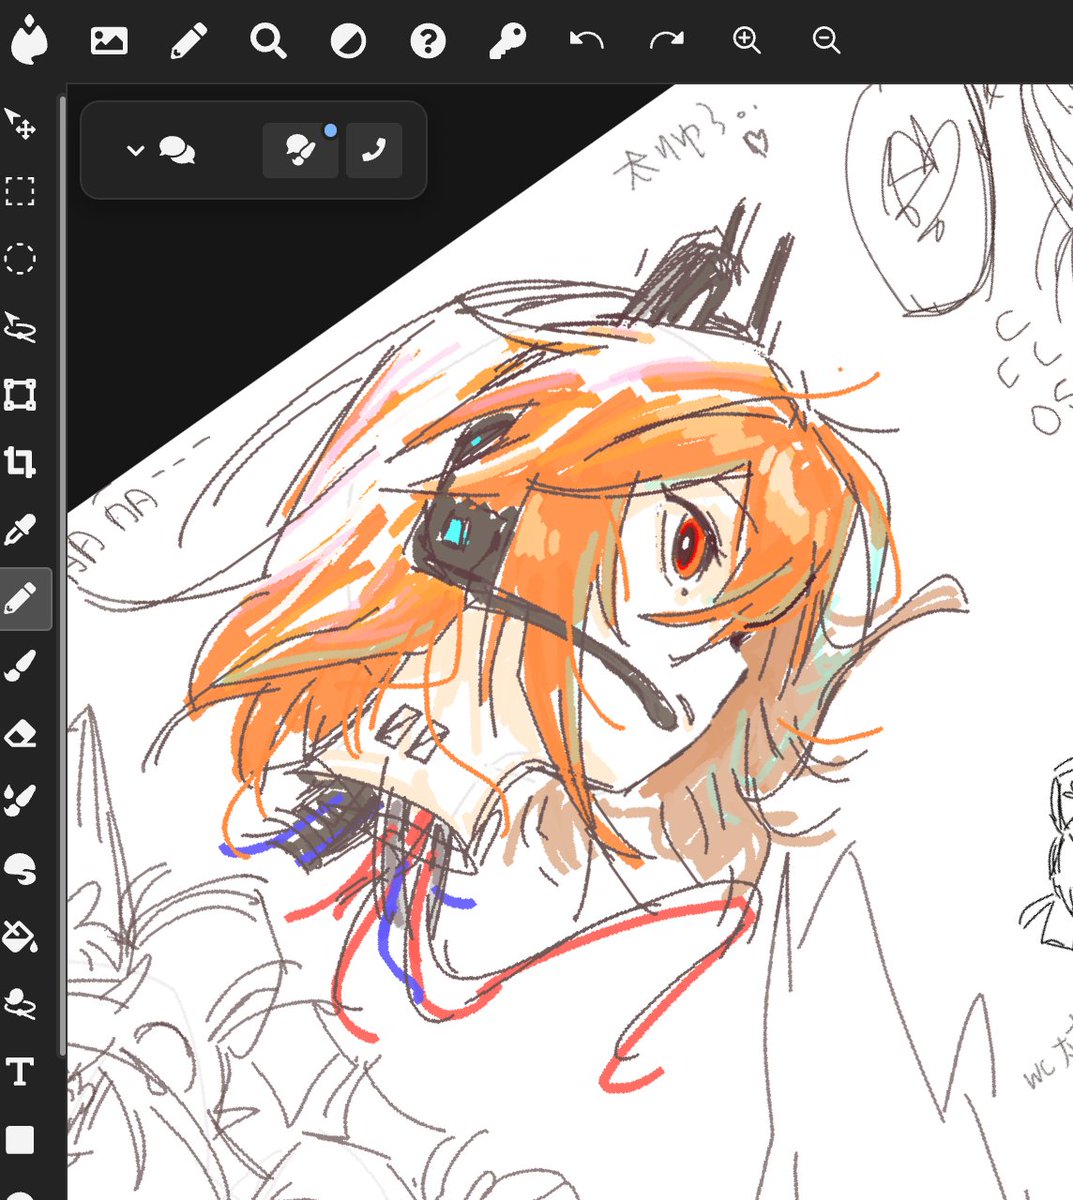This screenshot has height=1200, width=1073.
Task: Select the Paint Bucket fill tool
Action: tap(20, 937)
